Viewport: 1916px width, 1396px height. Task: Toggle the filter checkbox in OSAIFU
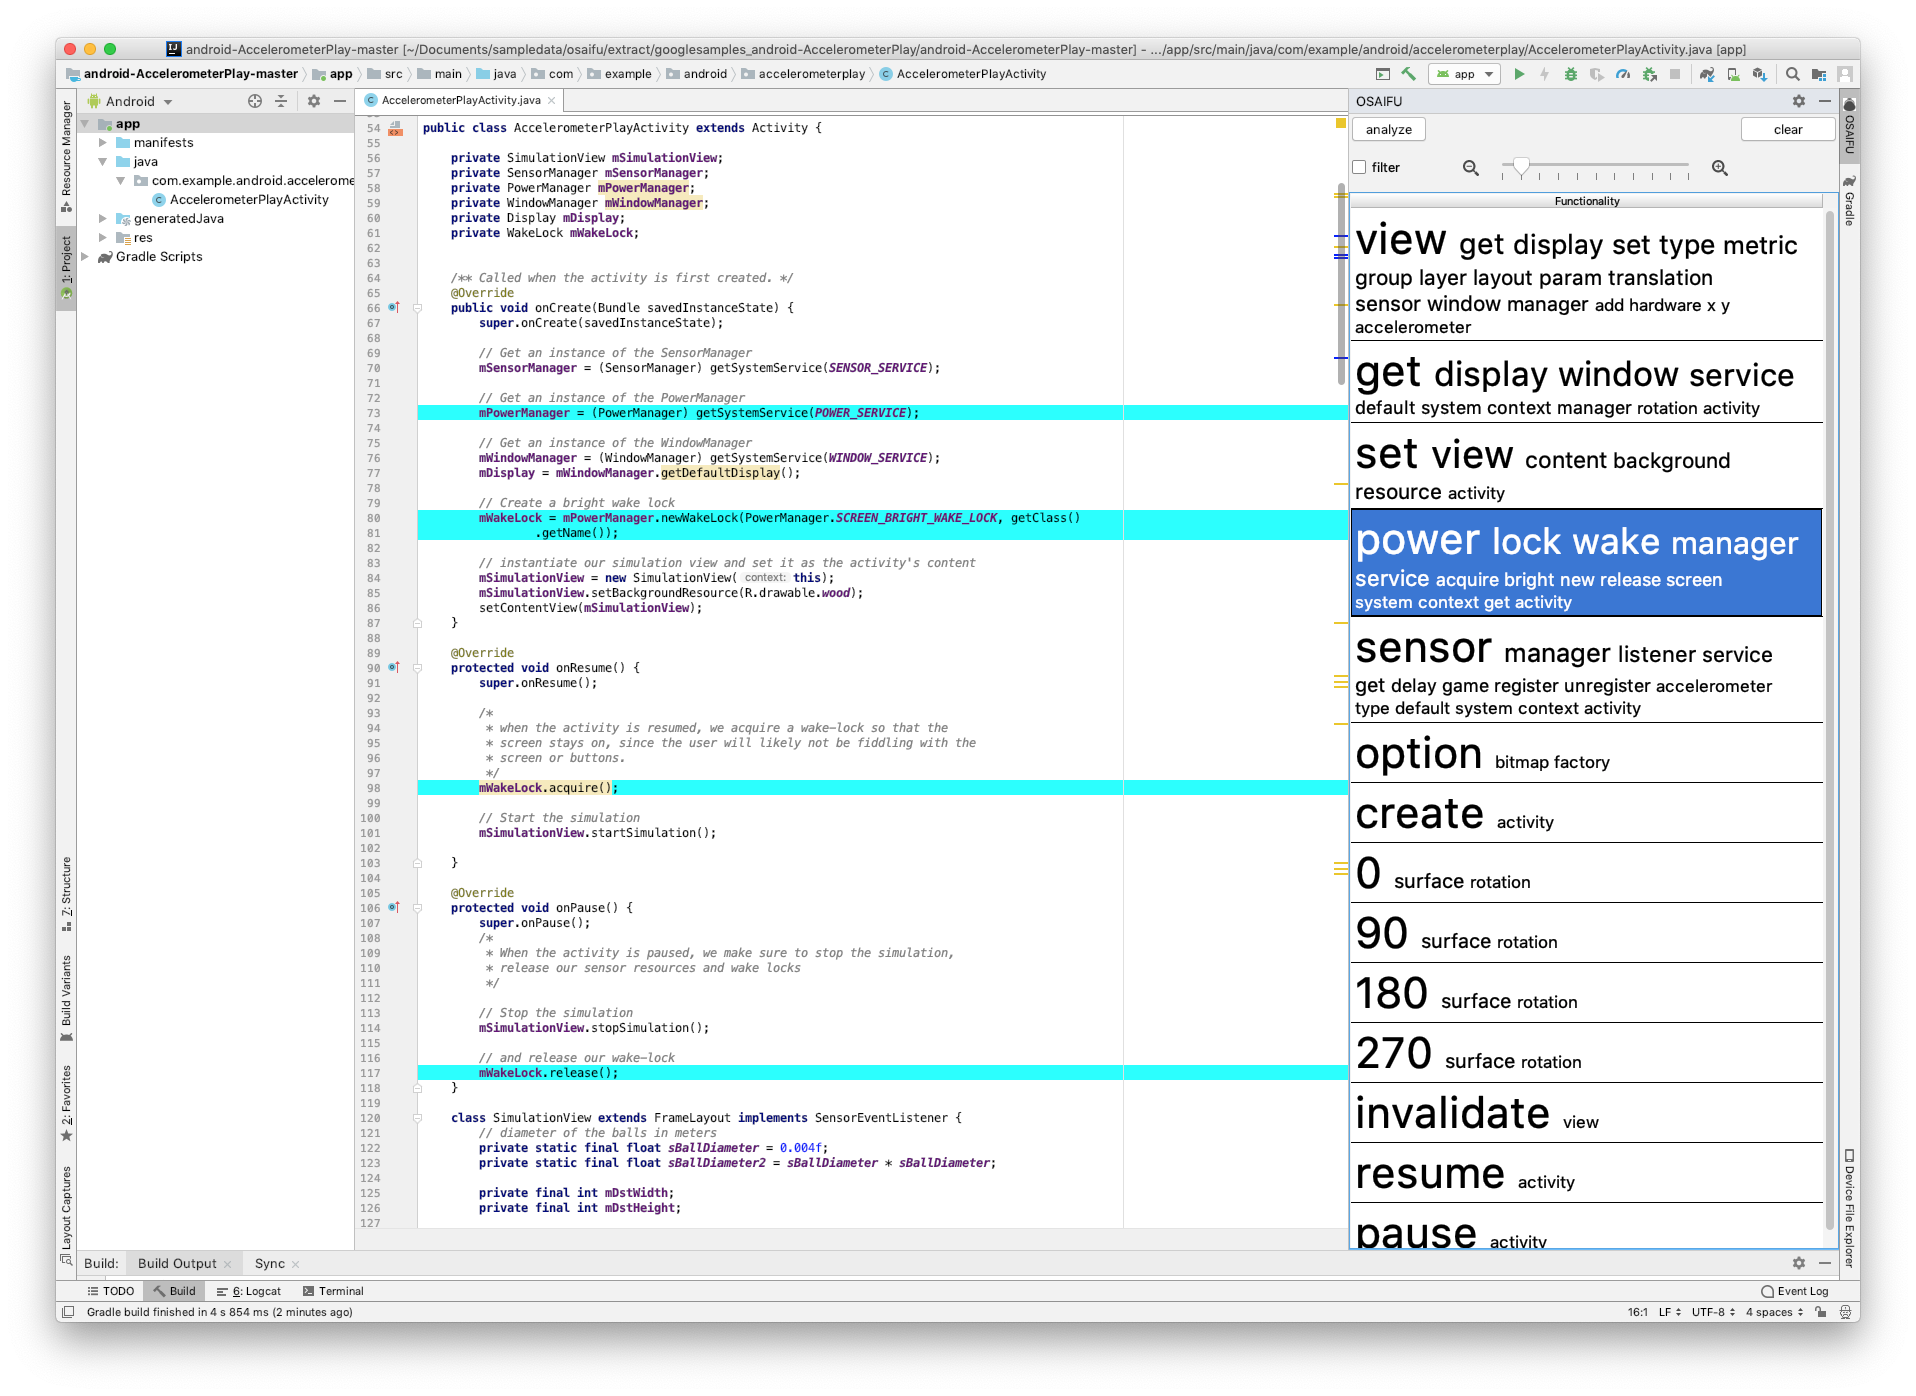(x=1360, y=167)
